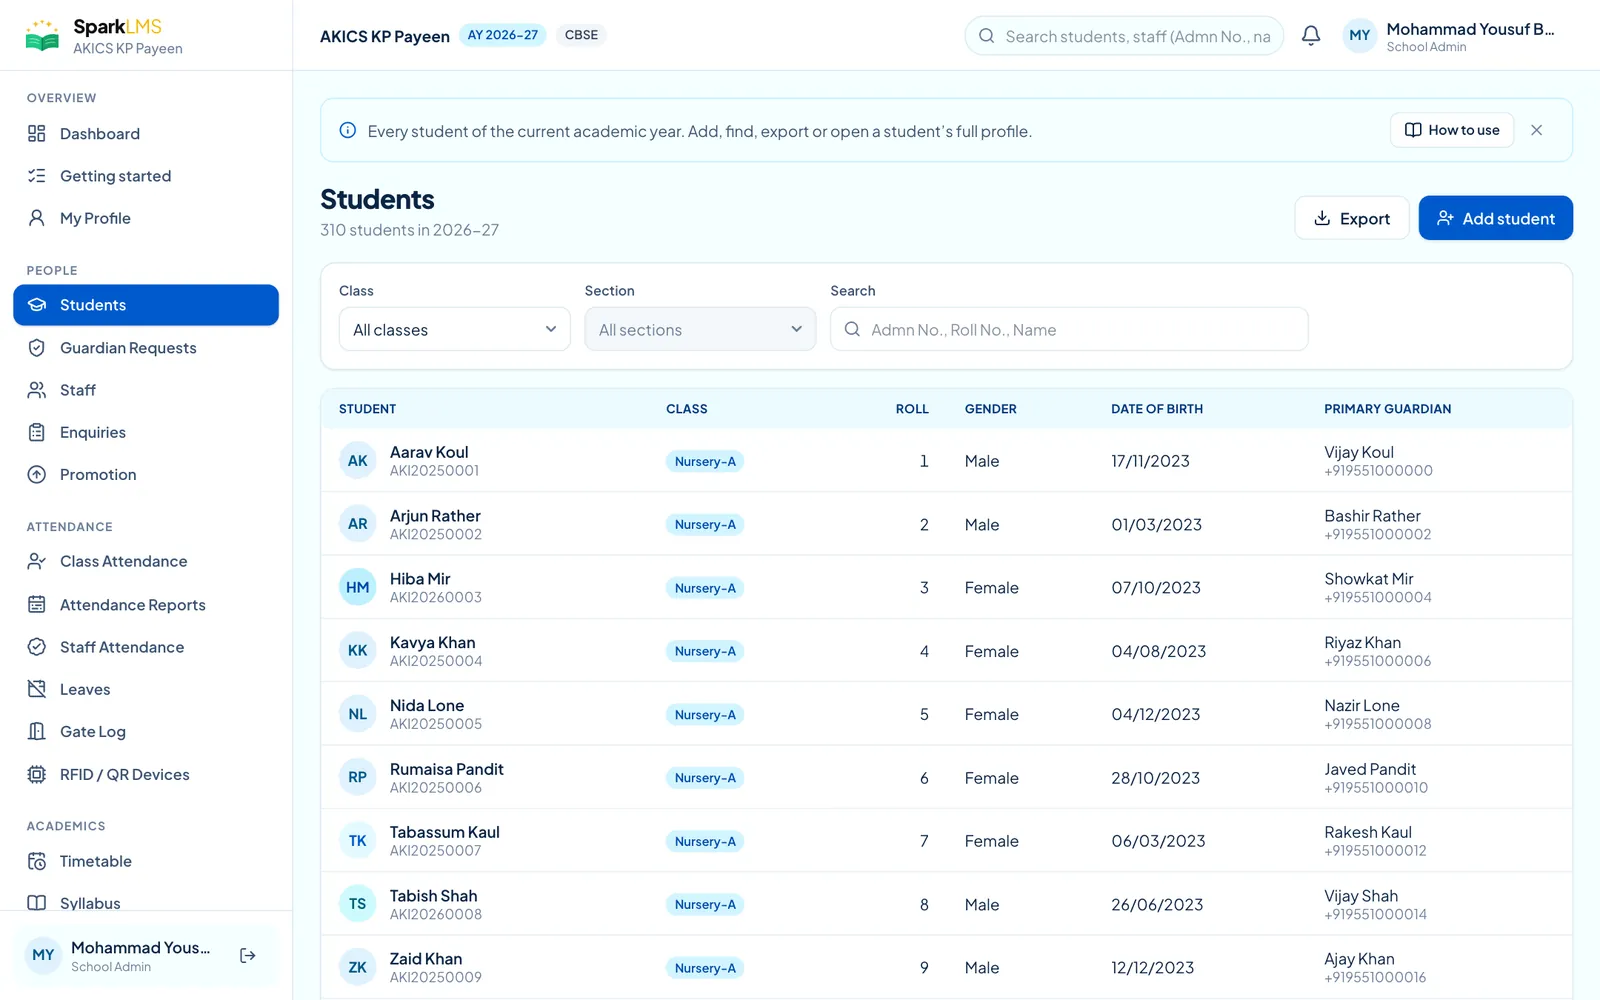Click Zaid Khan student name

[426, 959]
